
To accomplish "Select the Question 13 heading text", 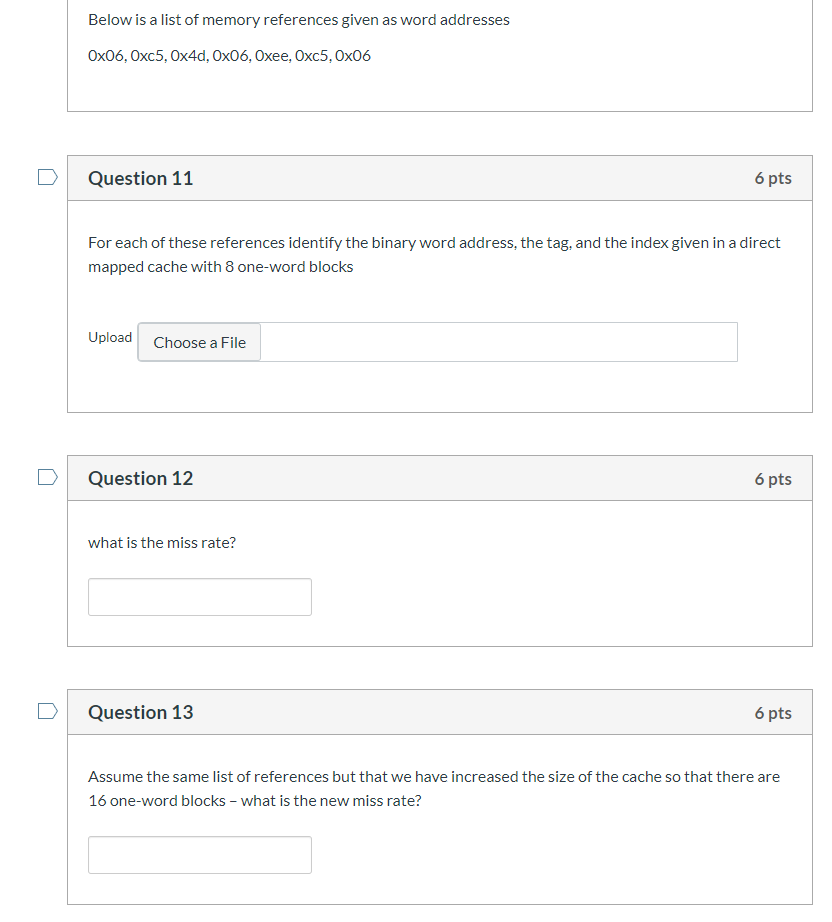I will point(141,712).
